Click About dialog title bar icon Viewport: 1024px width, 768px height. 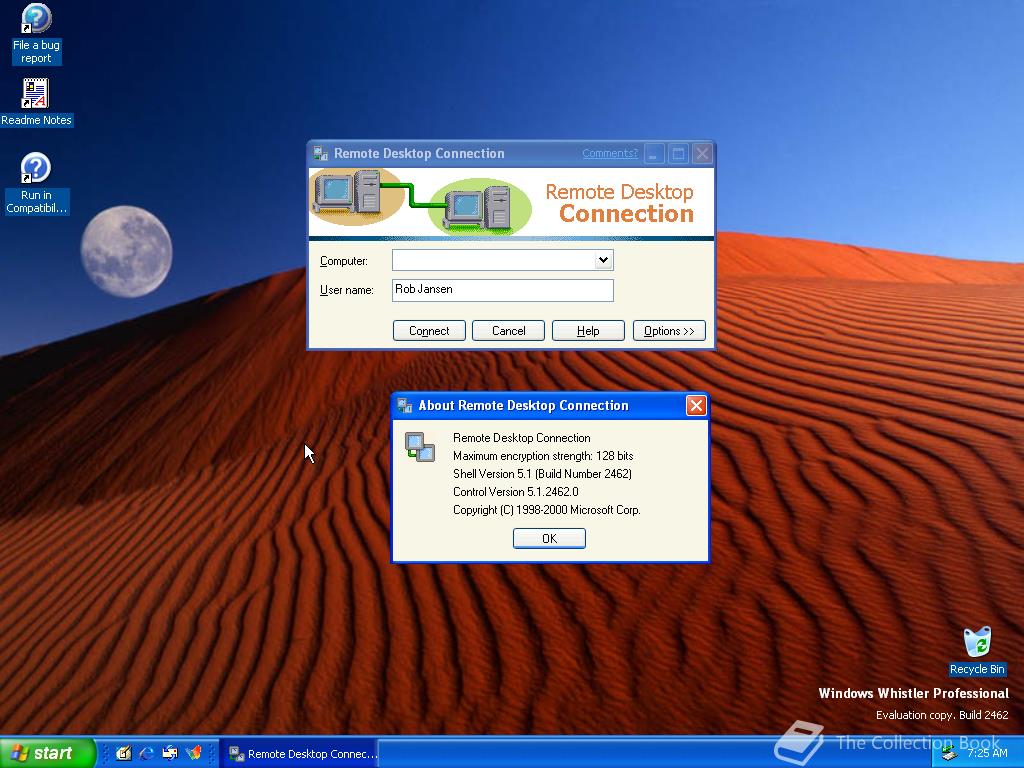pos(404,406)
